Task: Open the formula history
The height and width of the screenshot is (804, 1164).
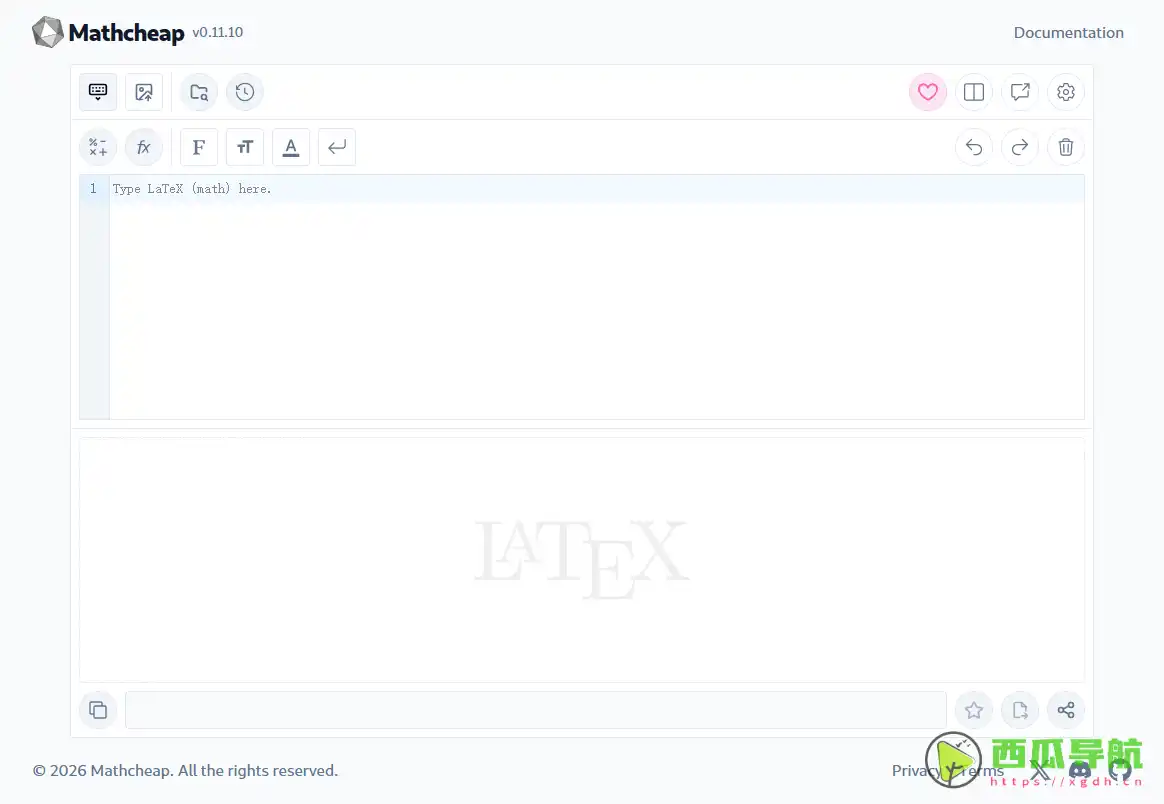Action: pyautogui.click(x=245, y=92)
